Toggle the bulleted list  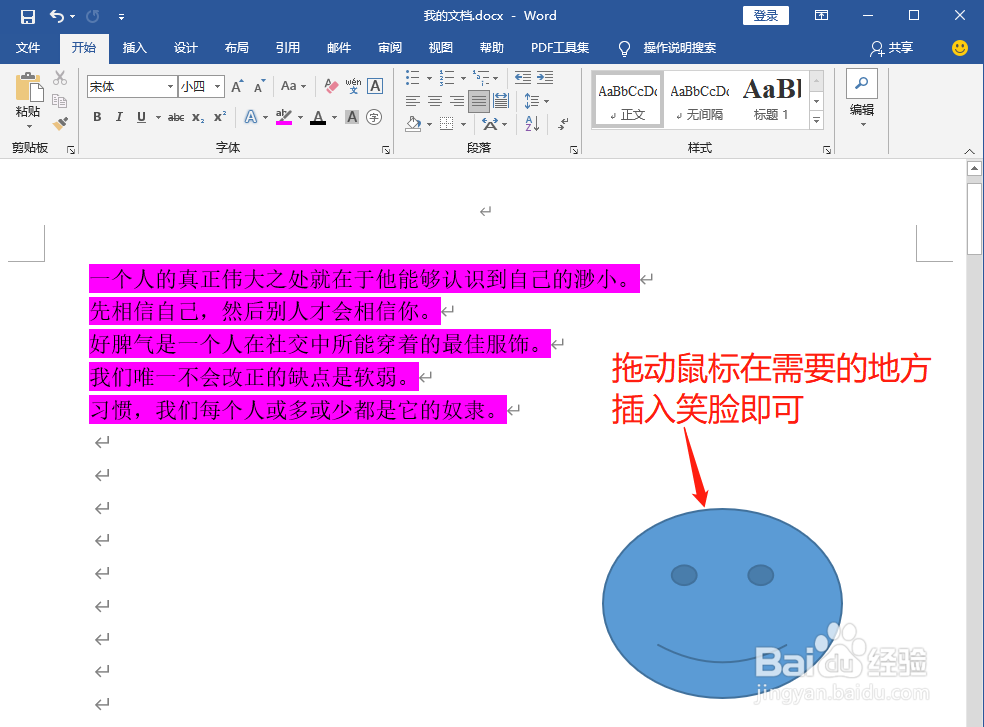pos(411,76)
